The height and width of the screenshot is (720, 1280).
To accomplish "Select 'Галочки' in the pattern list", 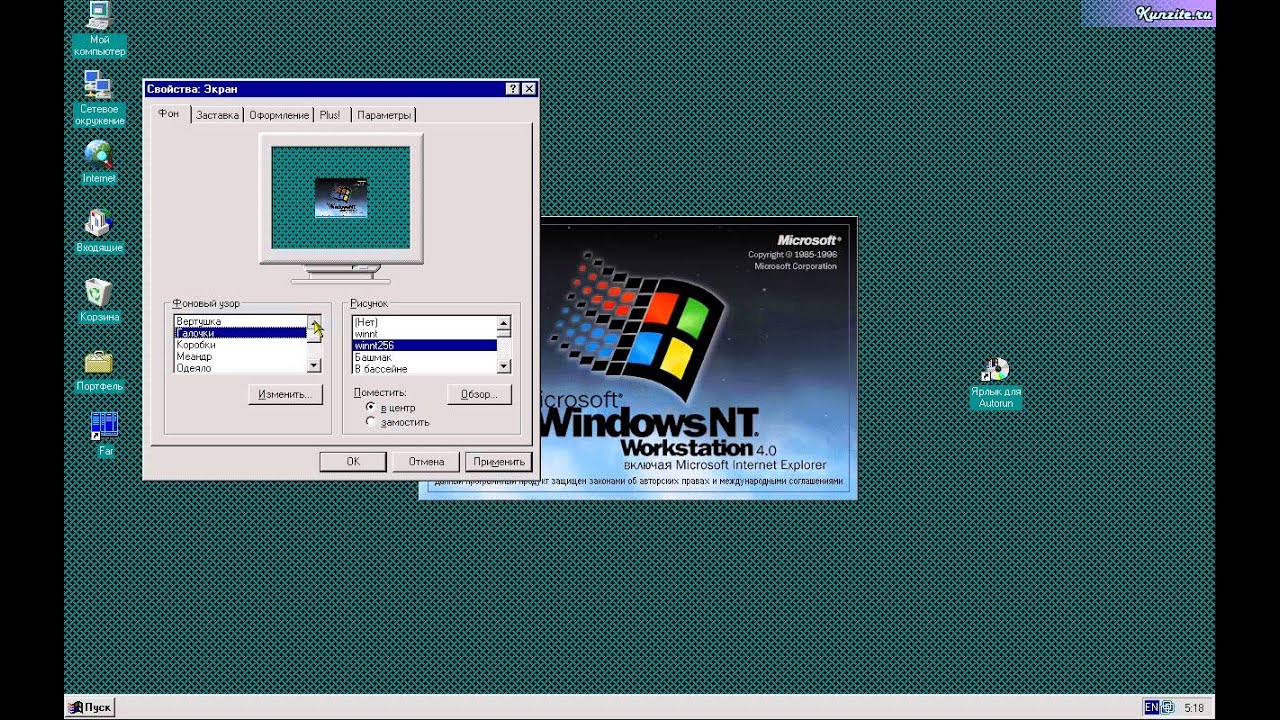I will (240, 333).
